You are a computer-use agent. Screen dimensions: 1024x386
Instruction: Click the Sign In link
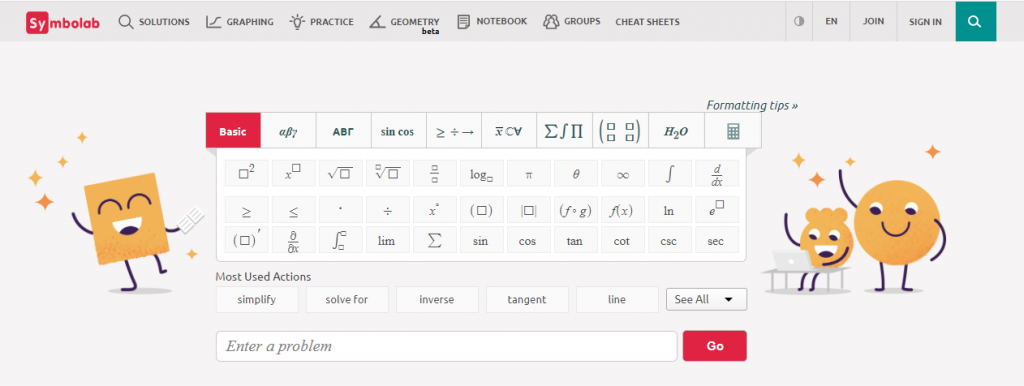pos(925,21)
